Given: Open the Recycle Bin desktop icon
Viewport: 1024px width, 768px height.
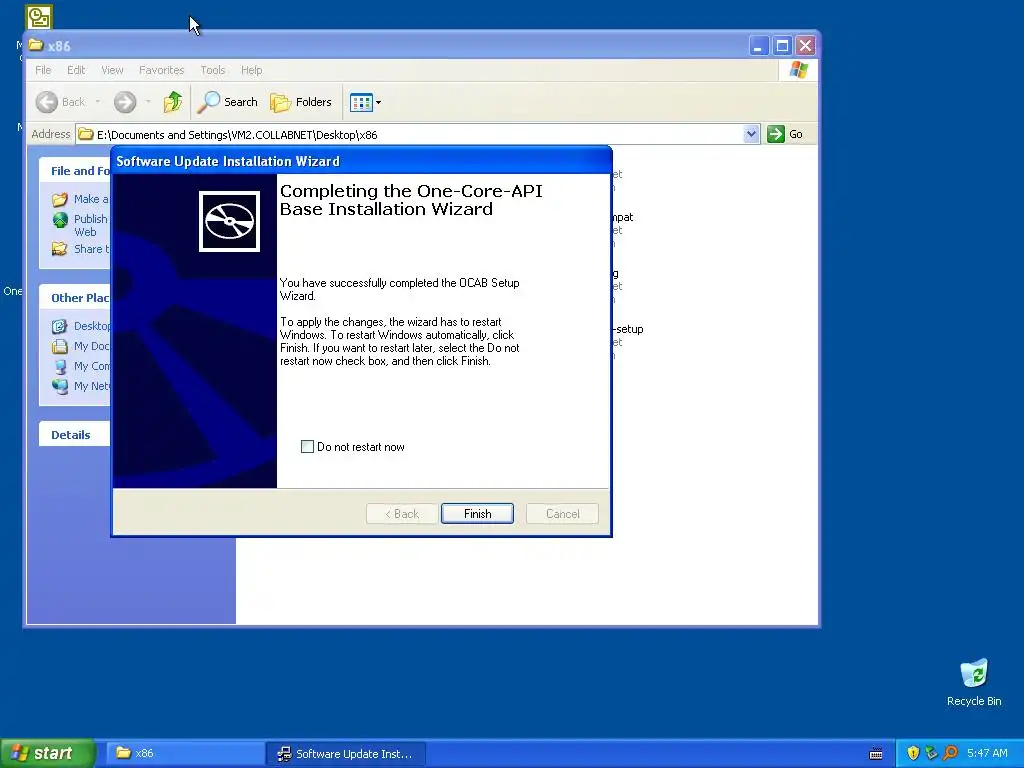Looking at the screenshot, I should pos(974,682).
